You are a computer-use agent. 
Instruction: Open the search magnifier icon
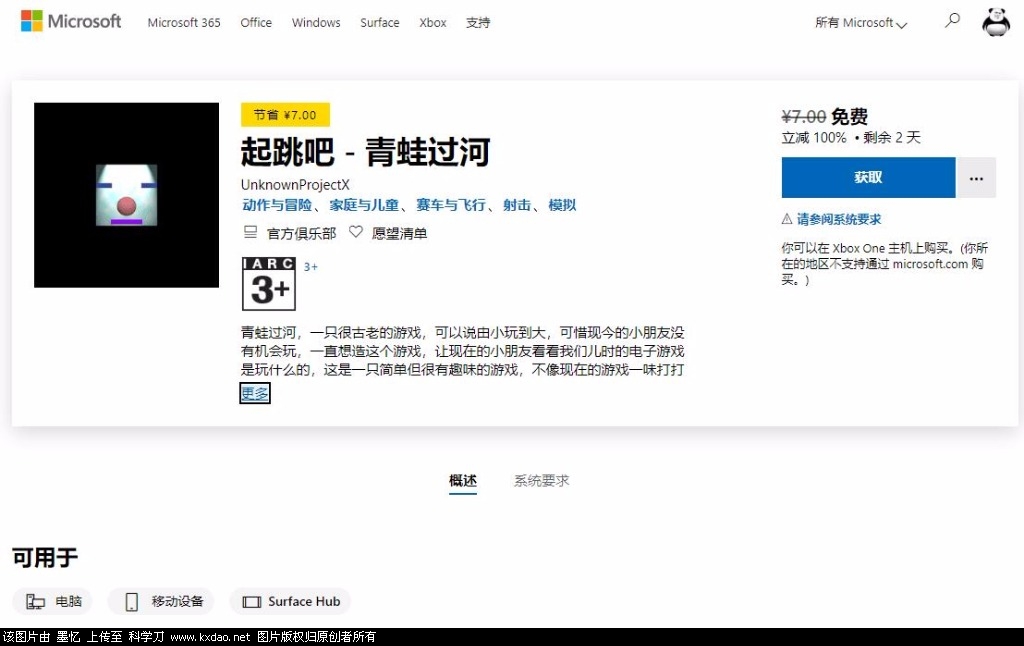point(952,21)
